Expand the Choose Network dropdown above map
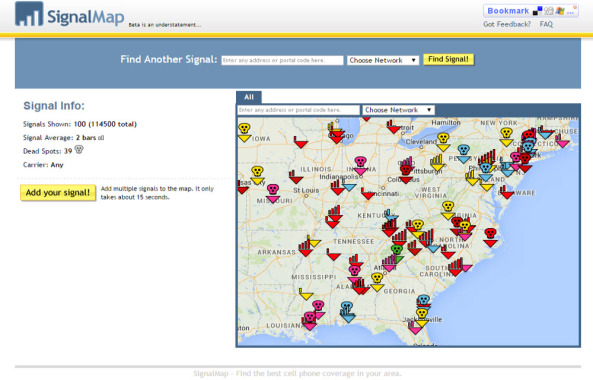 coord(399,110)
